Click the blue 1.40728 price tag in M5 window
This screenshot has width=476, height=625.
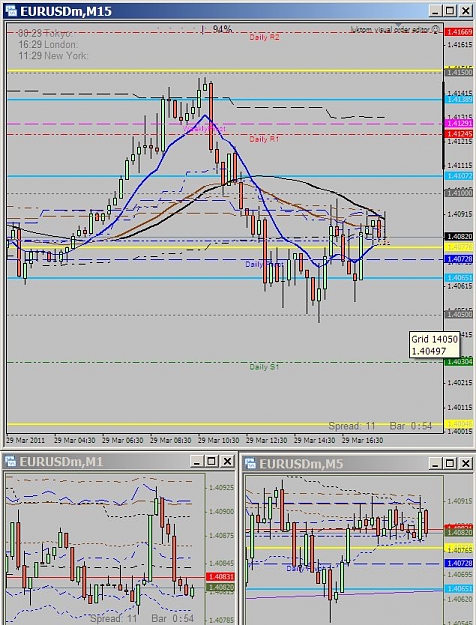pyautogui.click(x=458, y=563)
